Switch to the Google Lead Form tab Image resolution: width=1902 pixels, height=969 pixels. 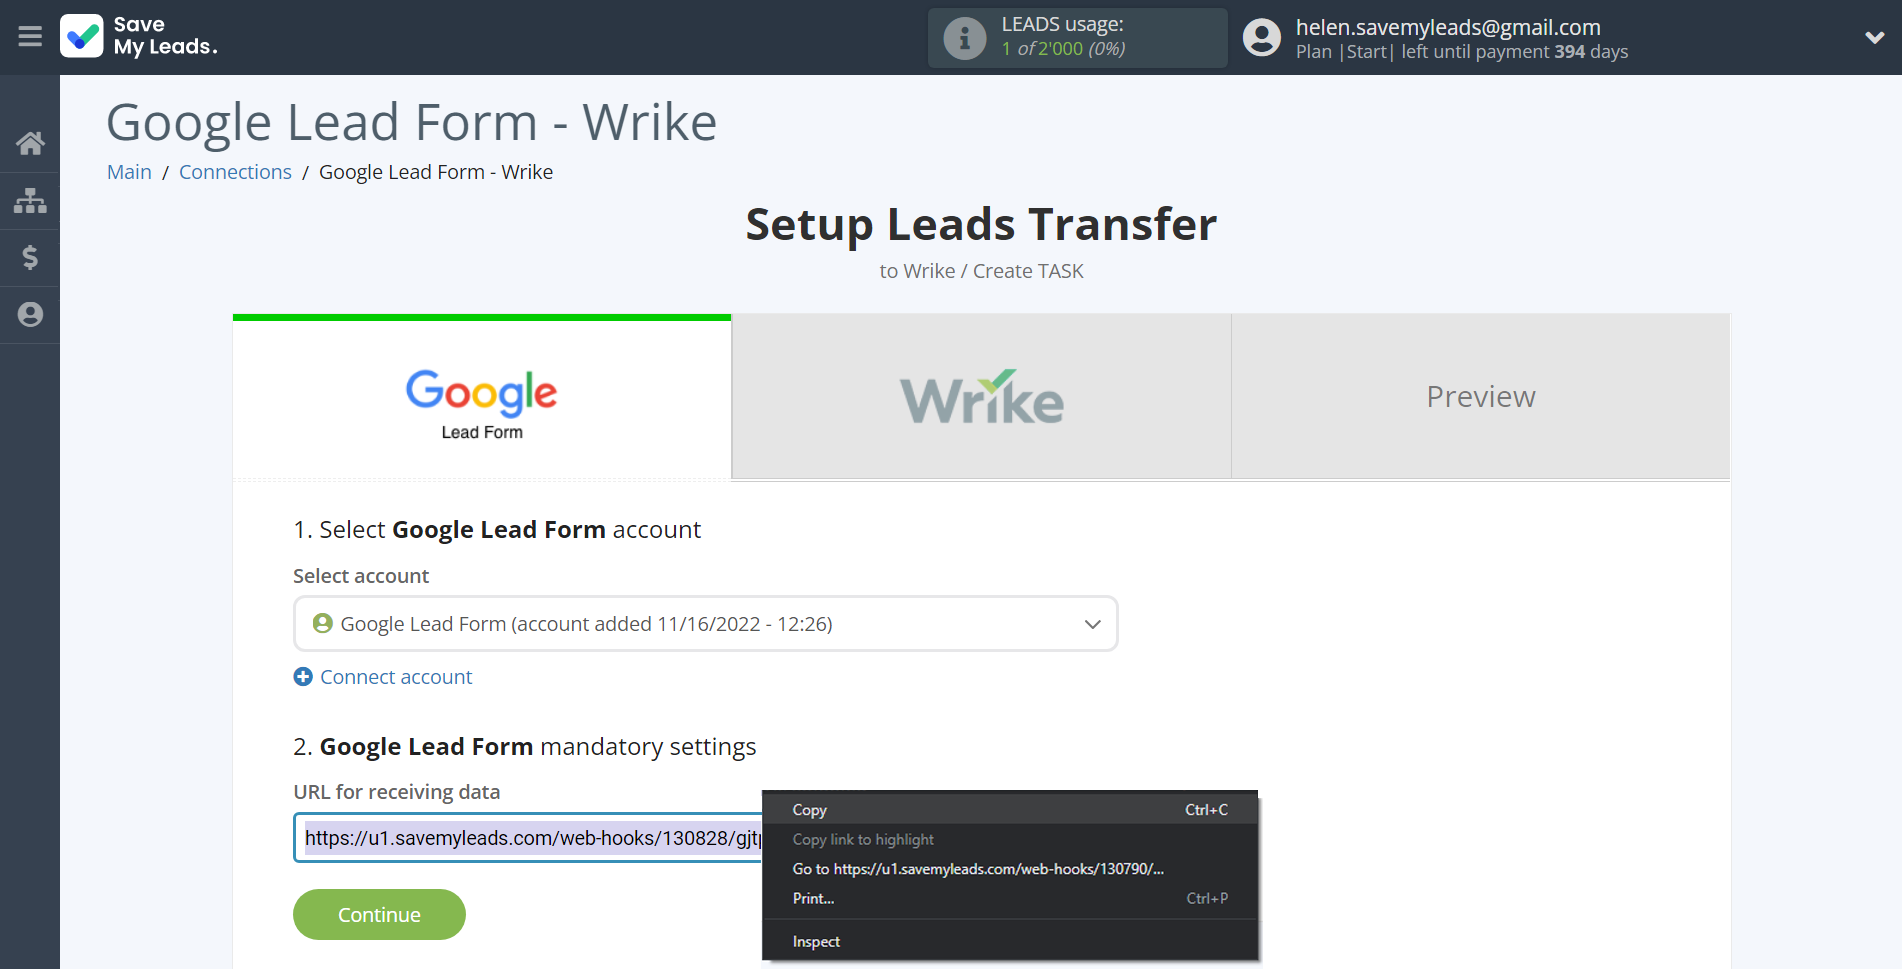click(482, 399)
